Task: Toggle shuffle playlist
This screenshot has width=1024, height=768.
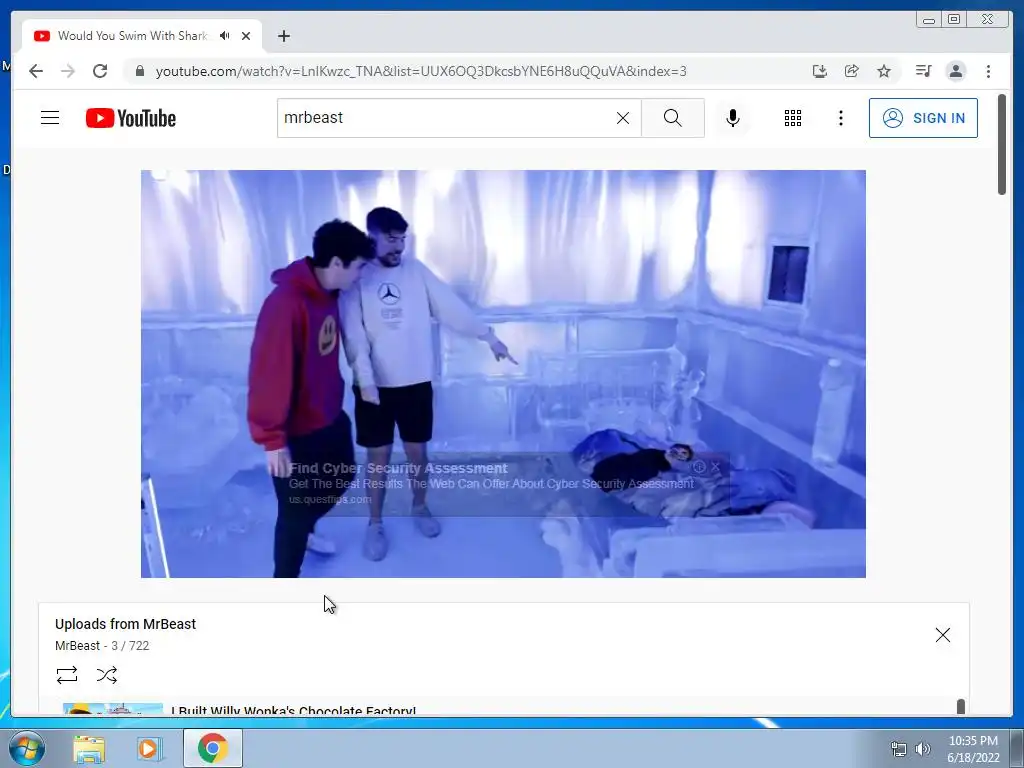Action: [x=106, y=675]
